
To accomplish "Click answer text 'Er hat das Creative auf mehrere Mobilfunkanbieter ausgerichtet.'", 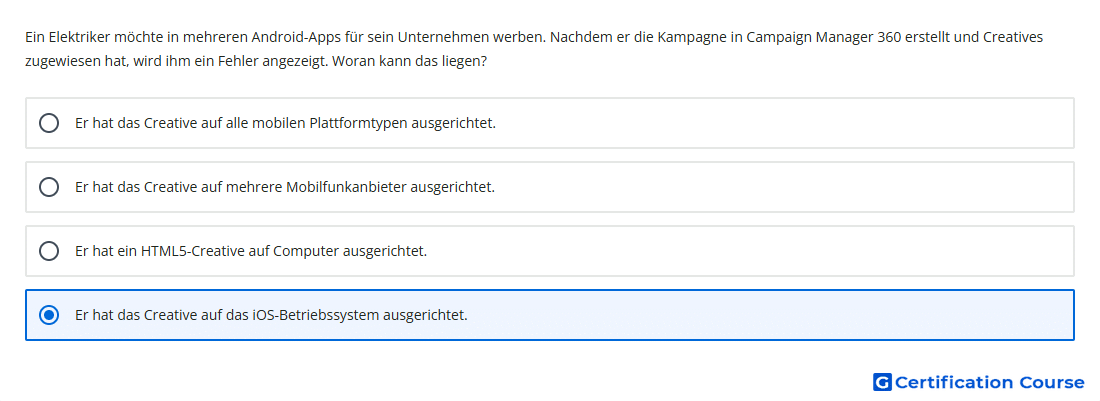I will coord(285,187).
